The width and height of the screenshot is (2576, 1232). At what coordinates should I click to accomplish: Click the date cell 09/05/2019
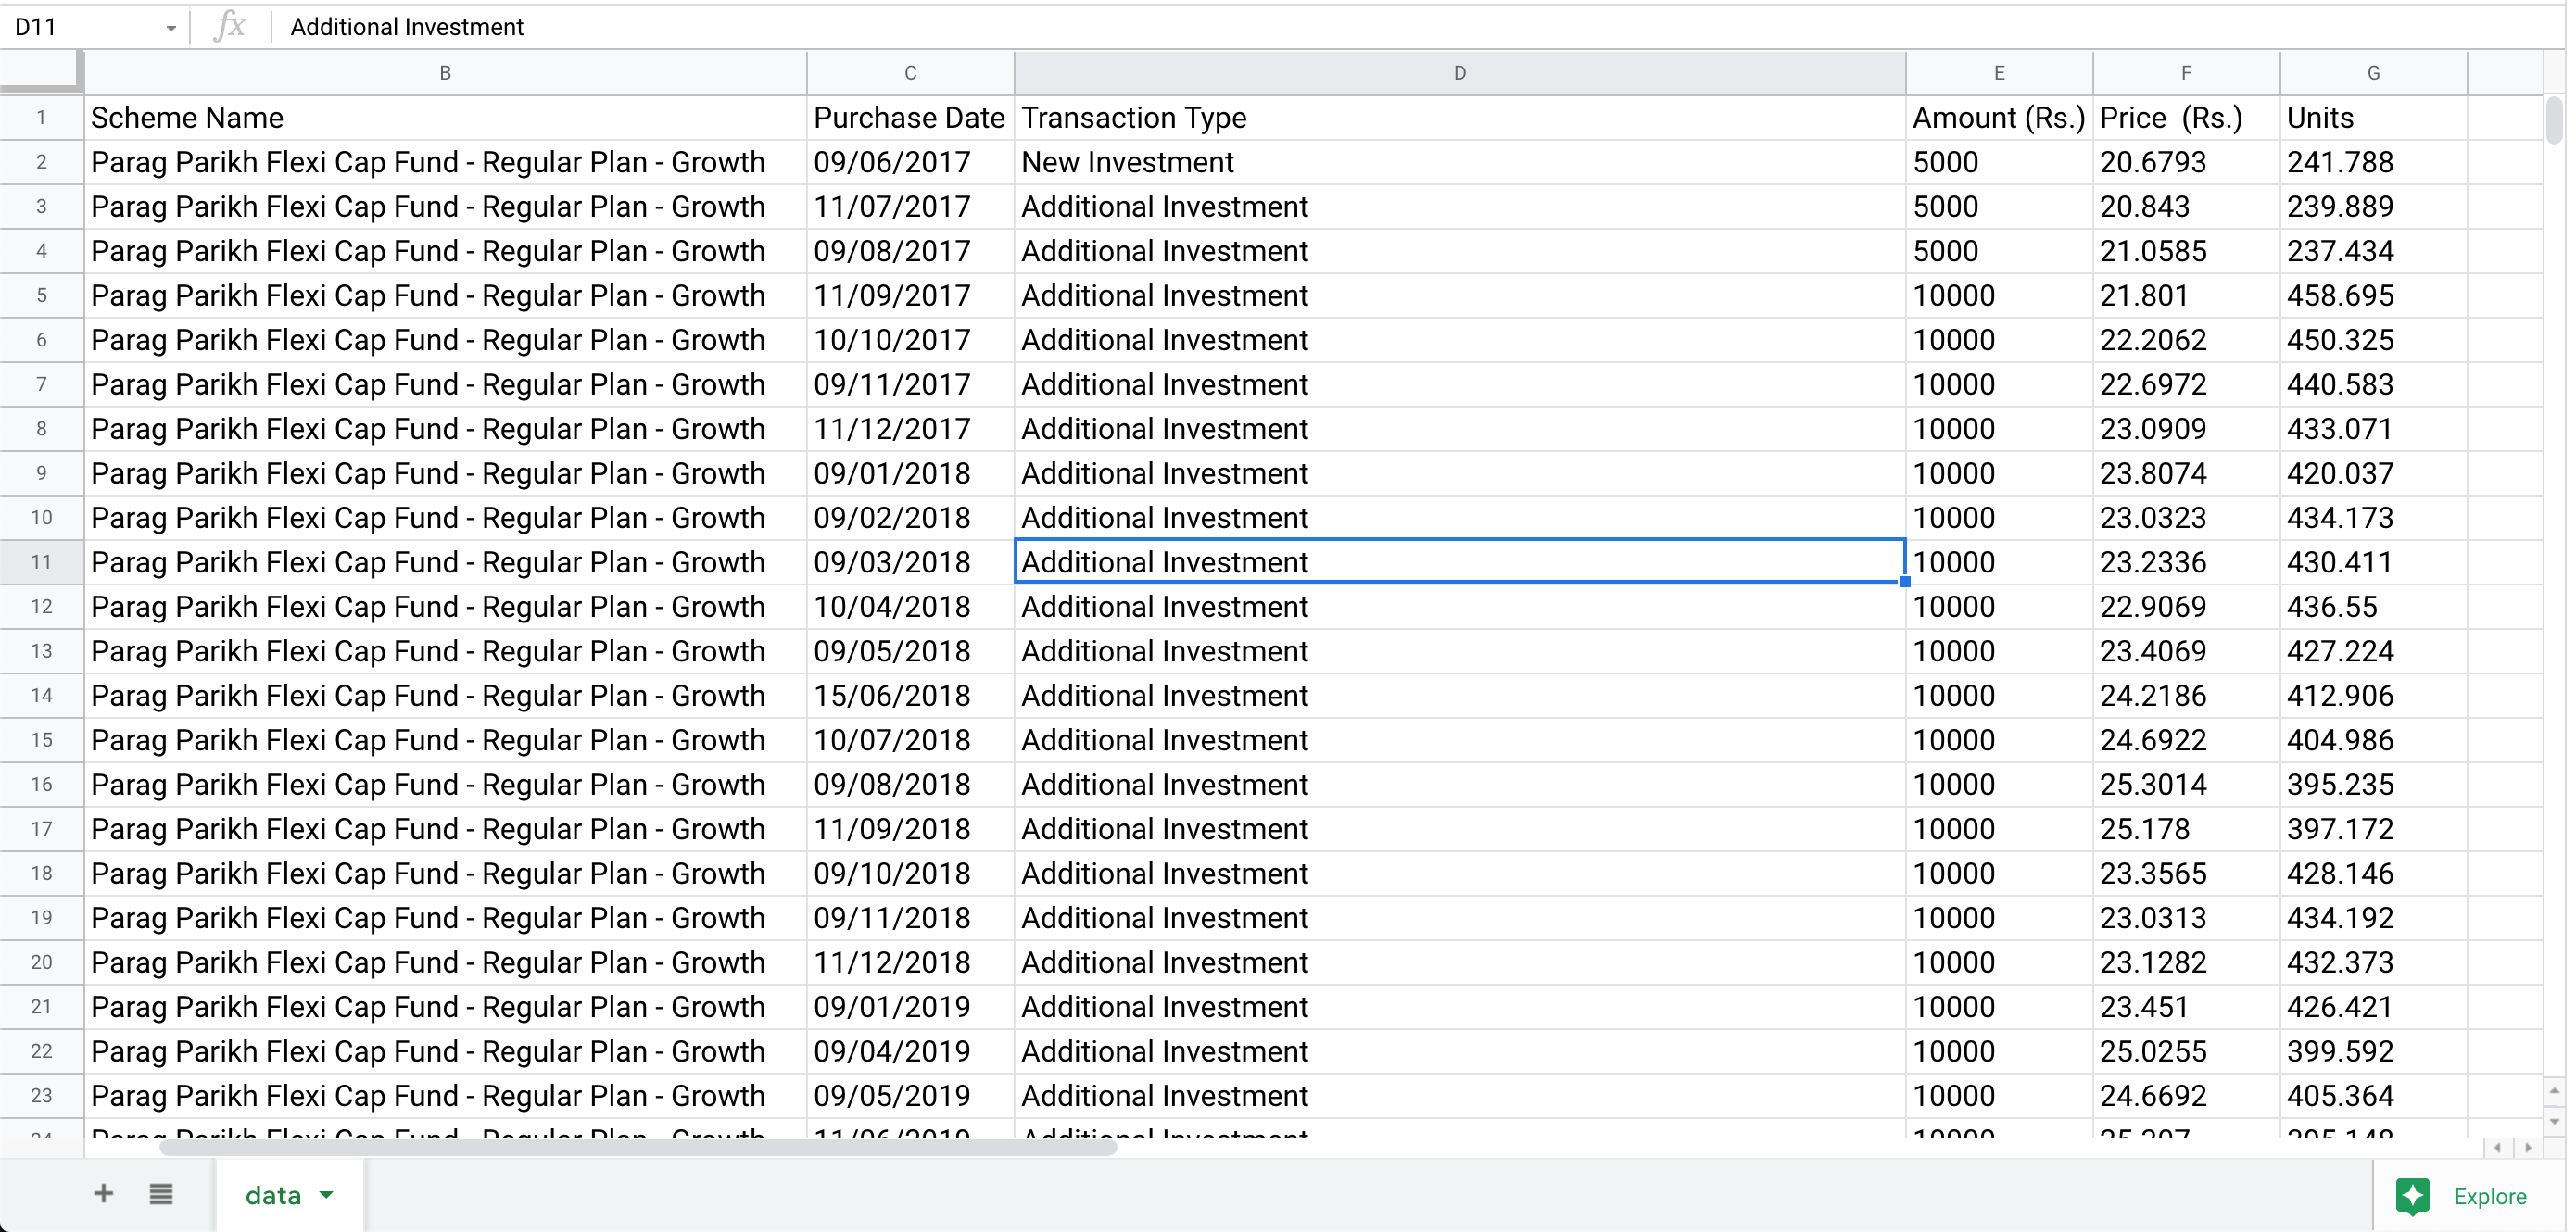[x=910, y=1096]
